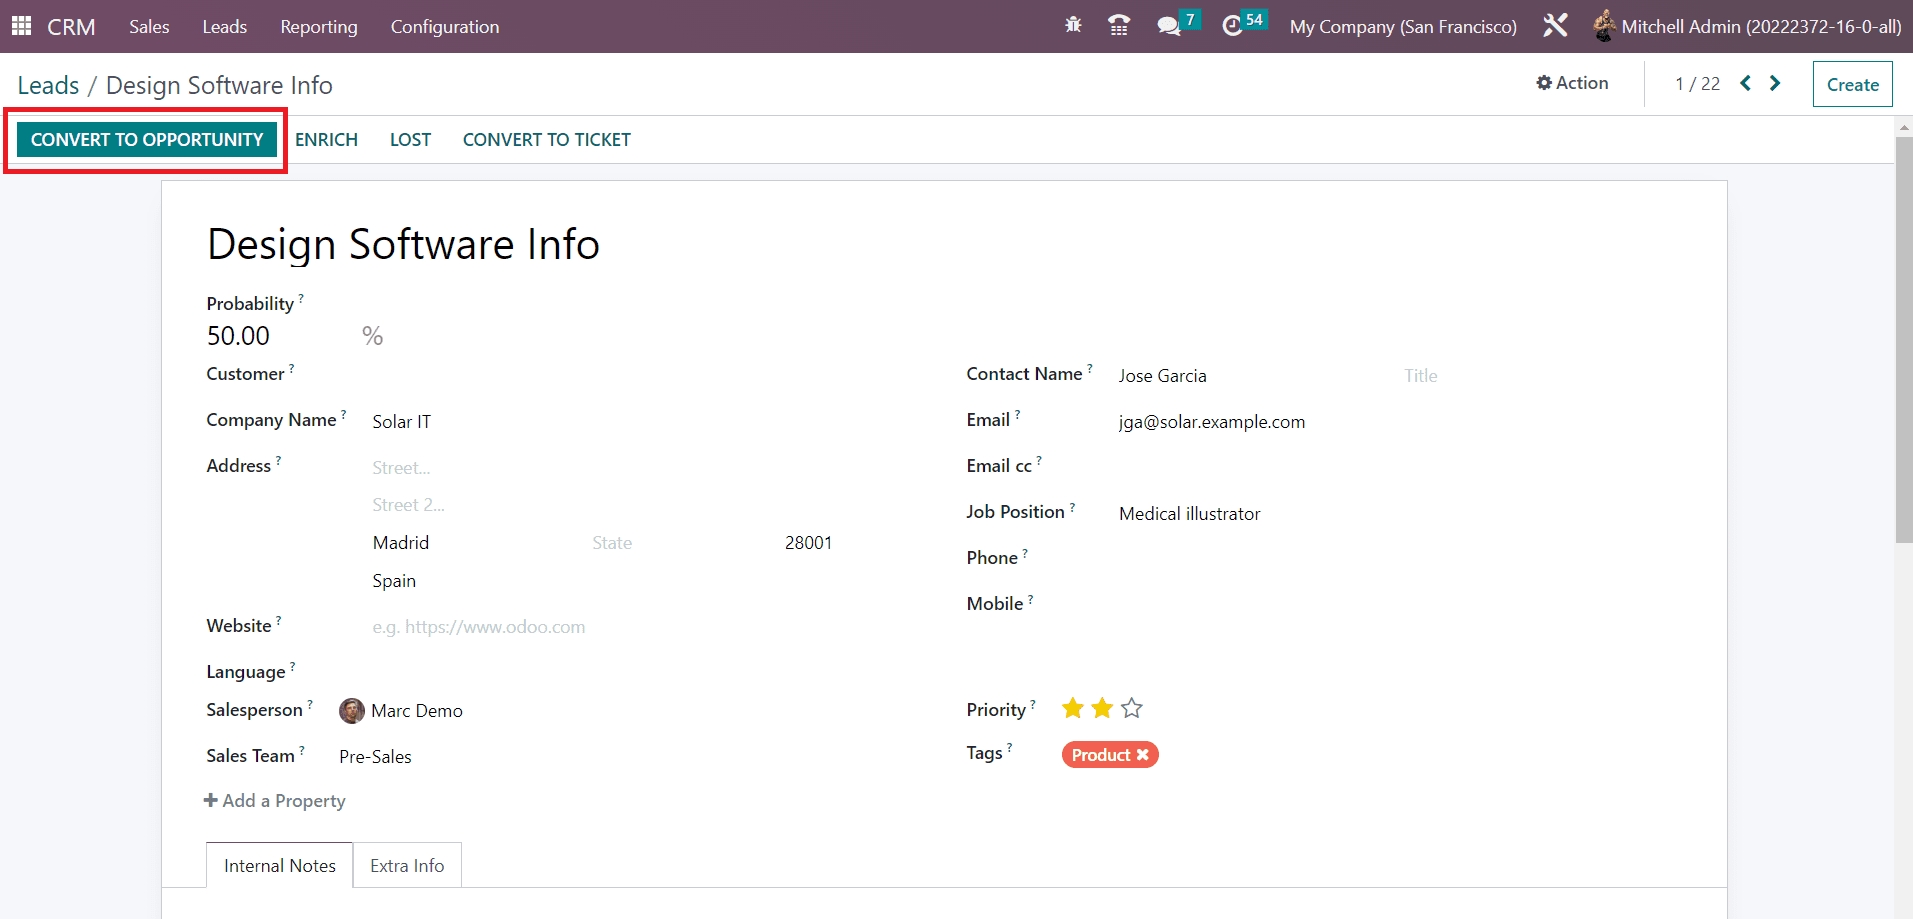This screenshot has height=919, width=1913.
Task: Open the Reporting menu
Action: [318, 27]
